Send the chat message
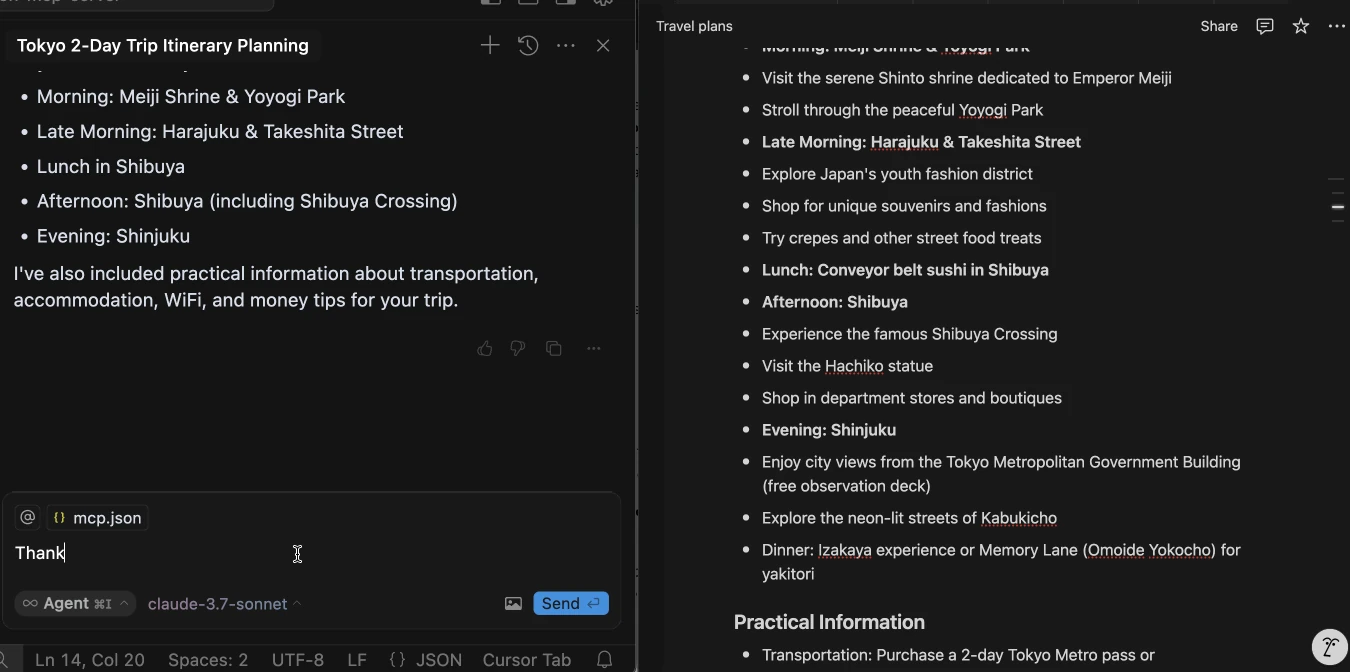1350x672 pixels. pyautogui.click(x=571, y=603)
